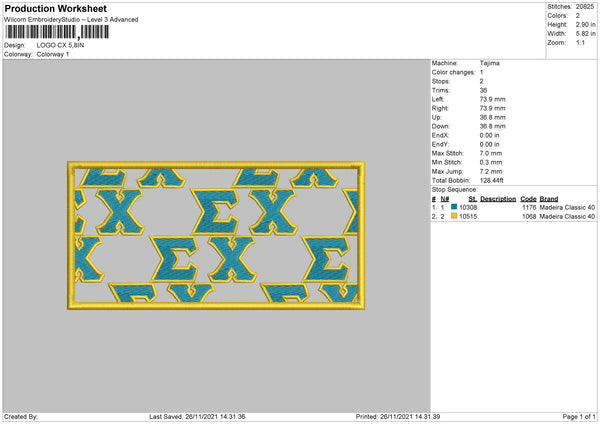This screenshot has height=424, width=600.
Task: Click 'Wilcom EmbroideryStudio – Level 3 Advanced' text
Action: [x=71, y=20]
